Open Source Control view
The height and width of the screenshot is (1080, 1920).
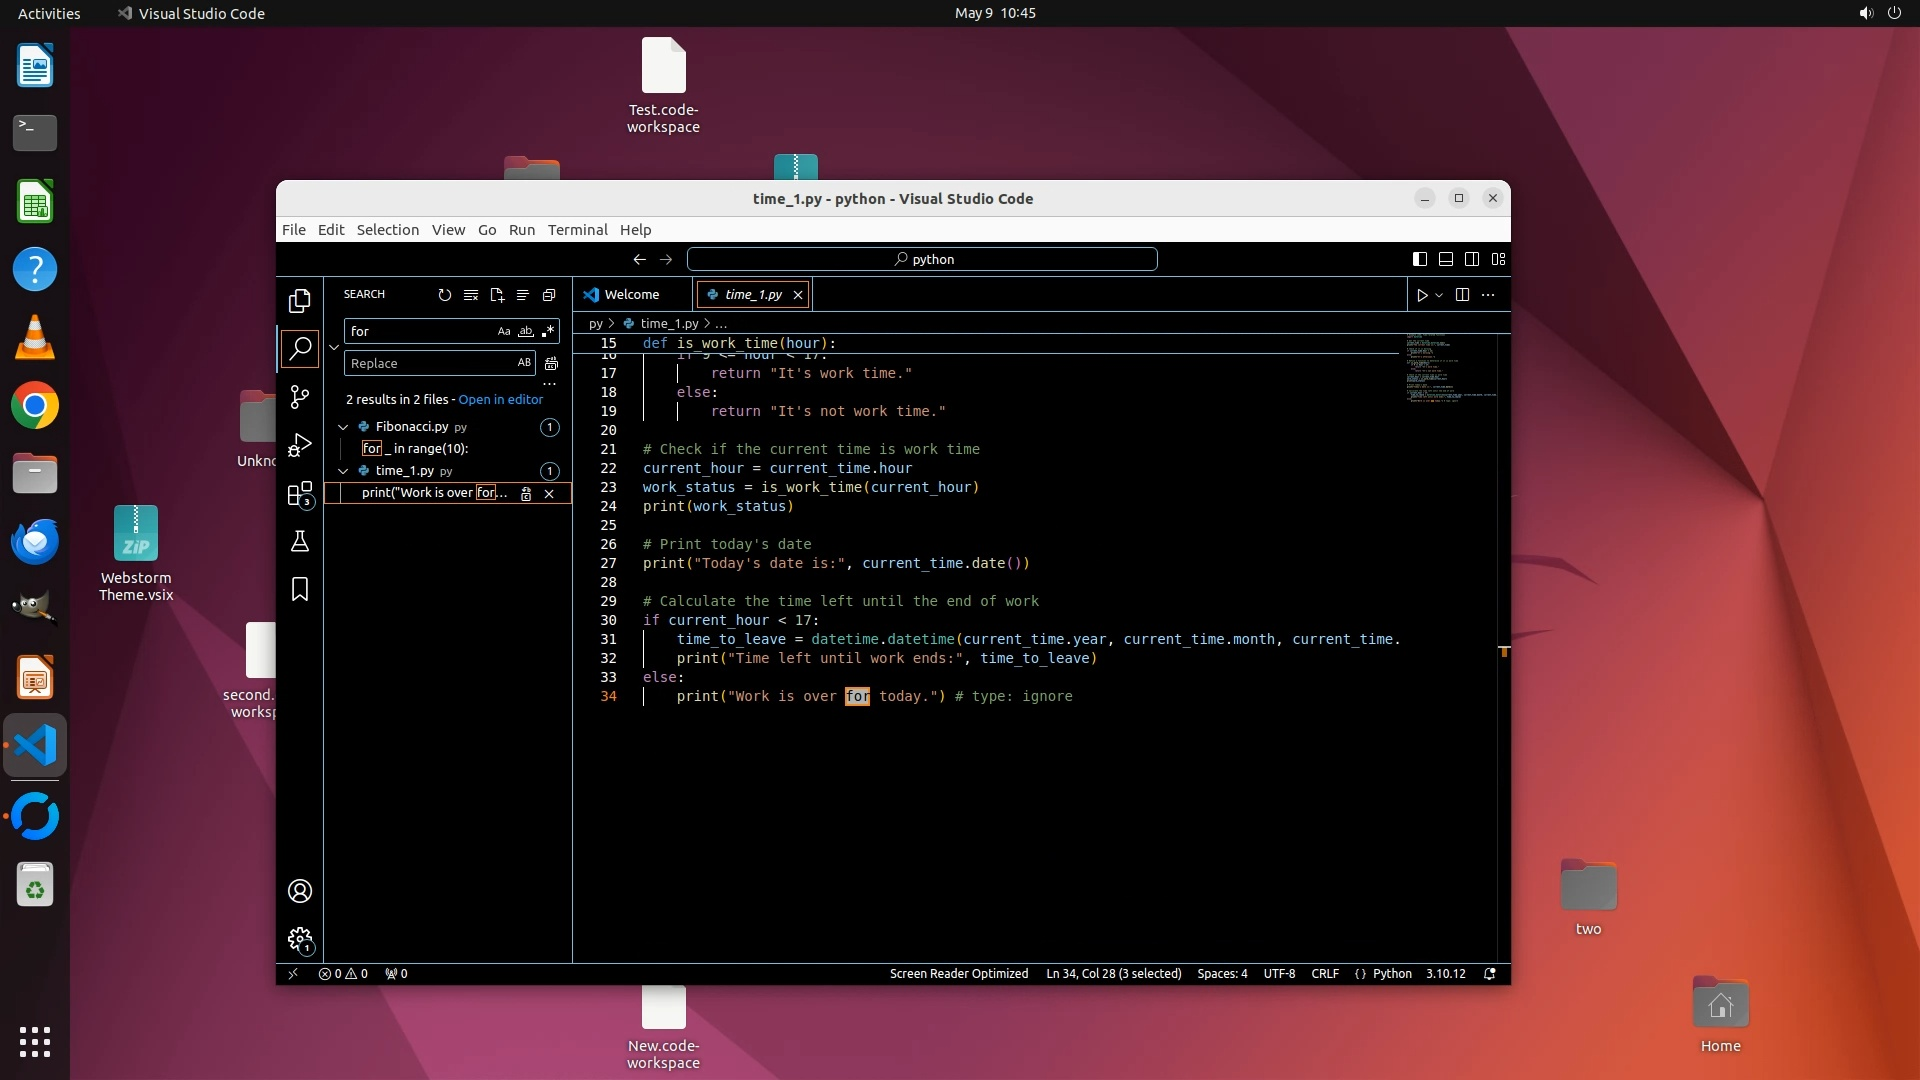[299, 397]
